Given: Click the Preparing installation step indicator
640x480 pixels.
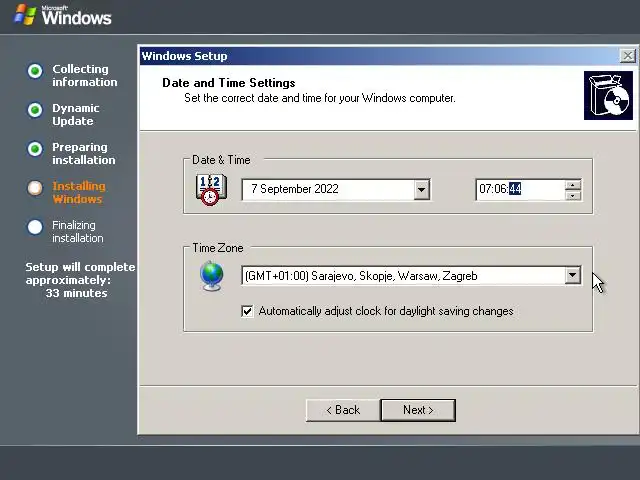Looking at the screenshot, I should (x=35, y=149).
